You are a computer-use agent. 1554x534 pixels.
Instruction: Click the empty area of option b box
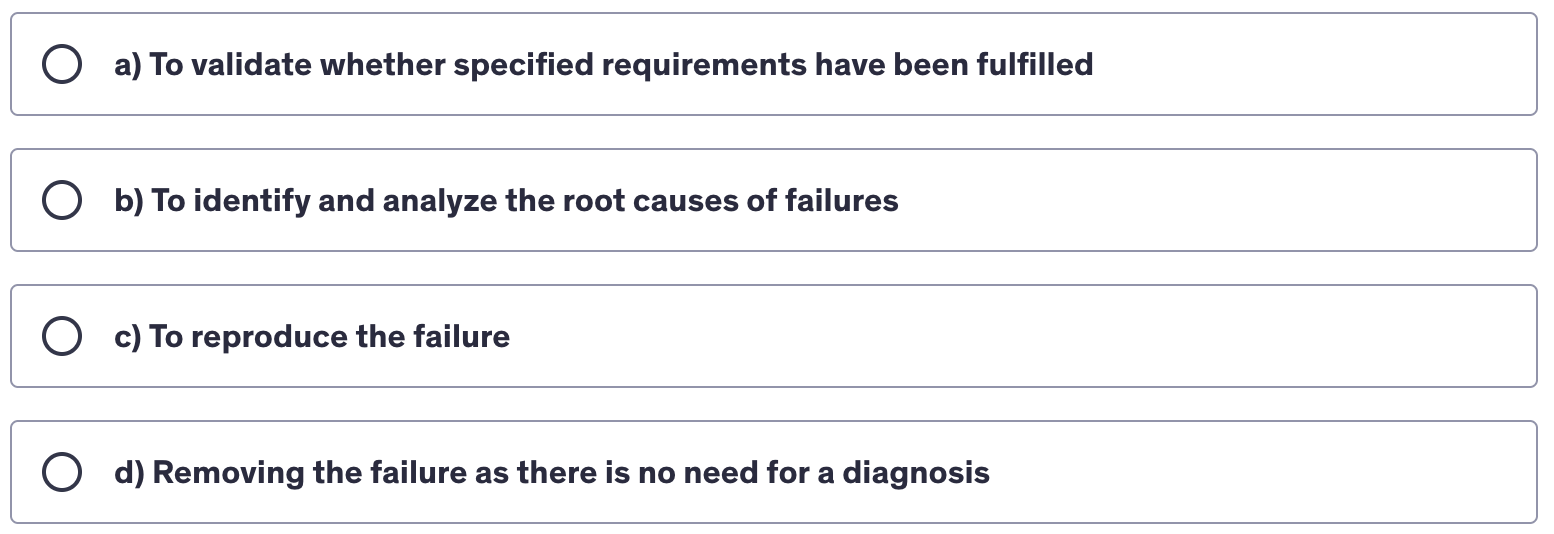click(1200, 201)
